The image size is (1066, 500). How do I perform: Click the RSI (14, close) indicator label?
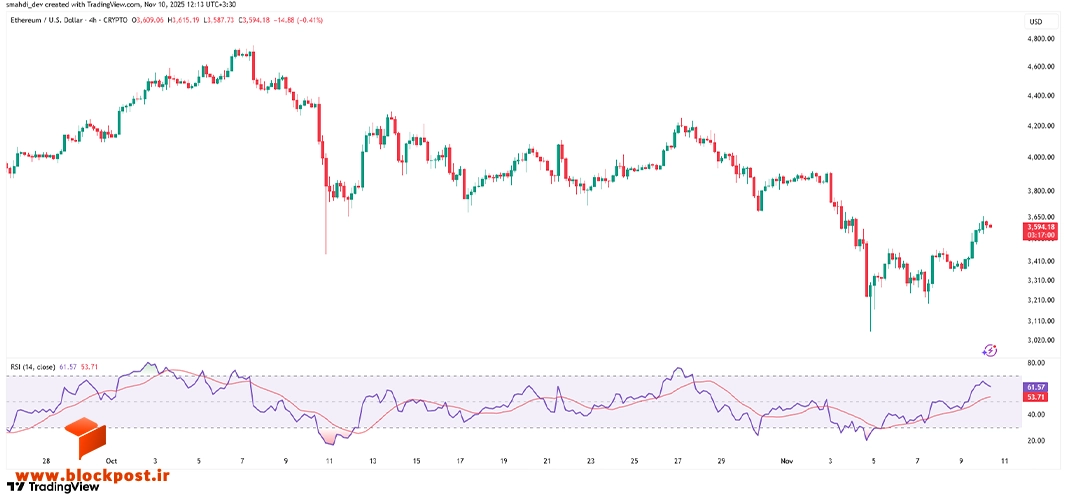click(x=34, y=367)
